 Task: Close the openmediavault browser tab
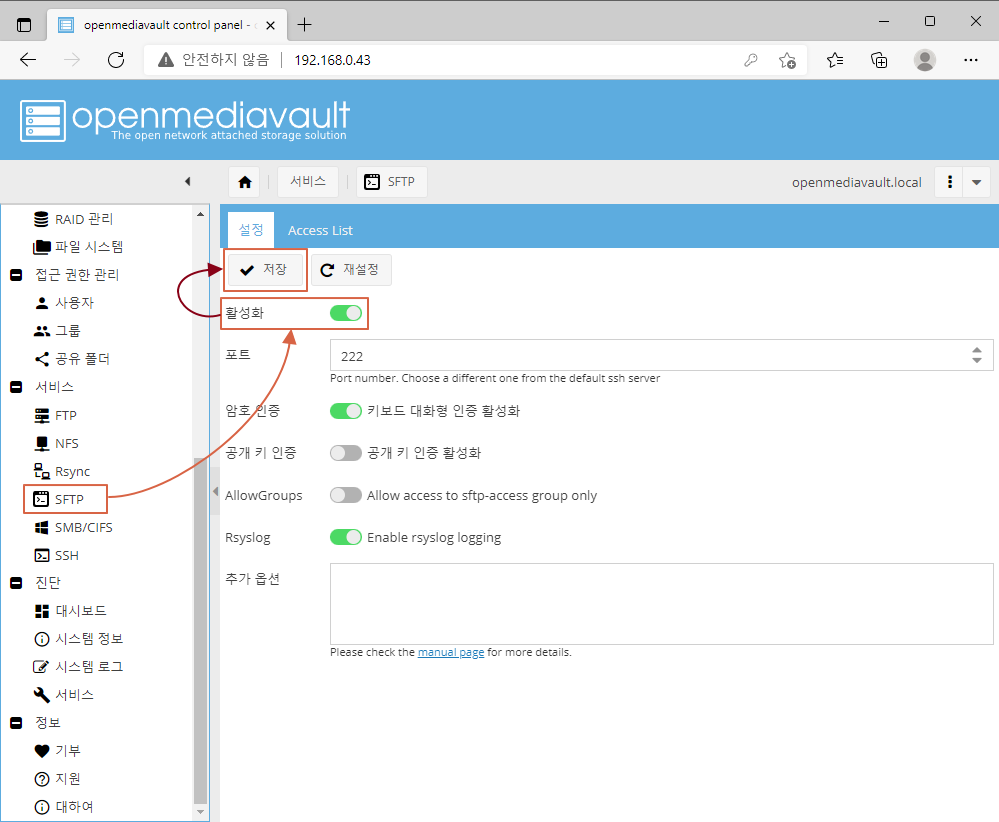pyautogui.click(x=270, y=25)
